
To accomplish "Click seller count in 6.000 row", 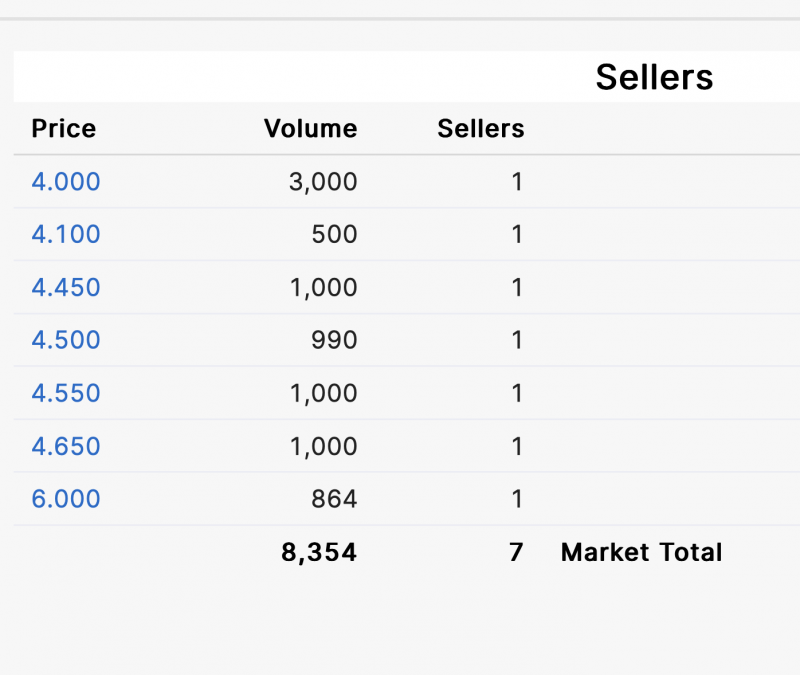I will click(517, 499).
